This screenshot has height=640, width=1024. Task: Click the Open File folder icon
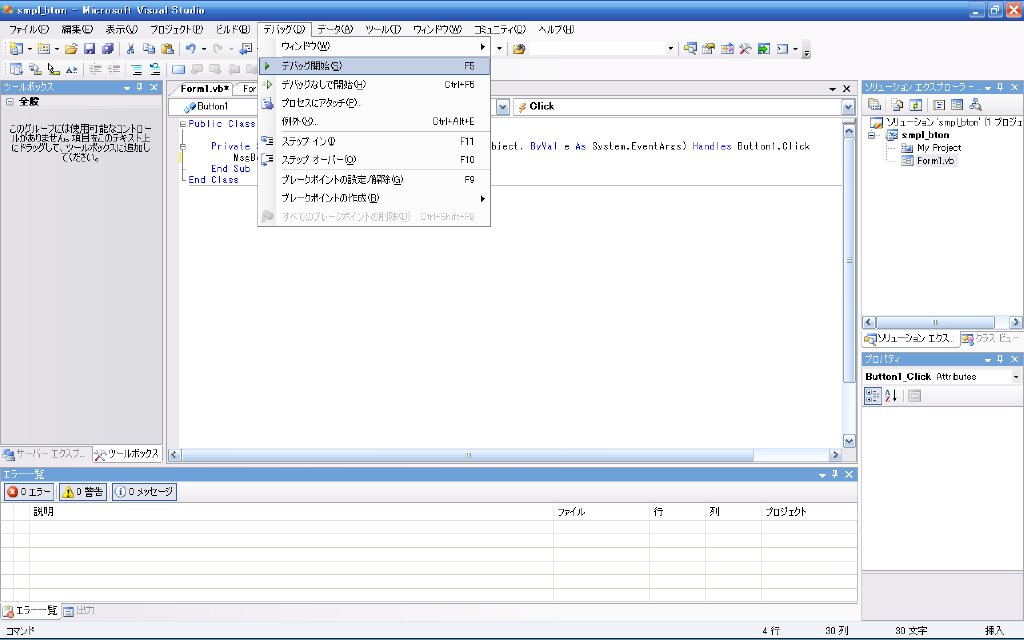(x=71, y=49)
